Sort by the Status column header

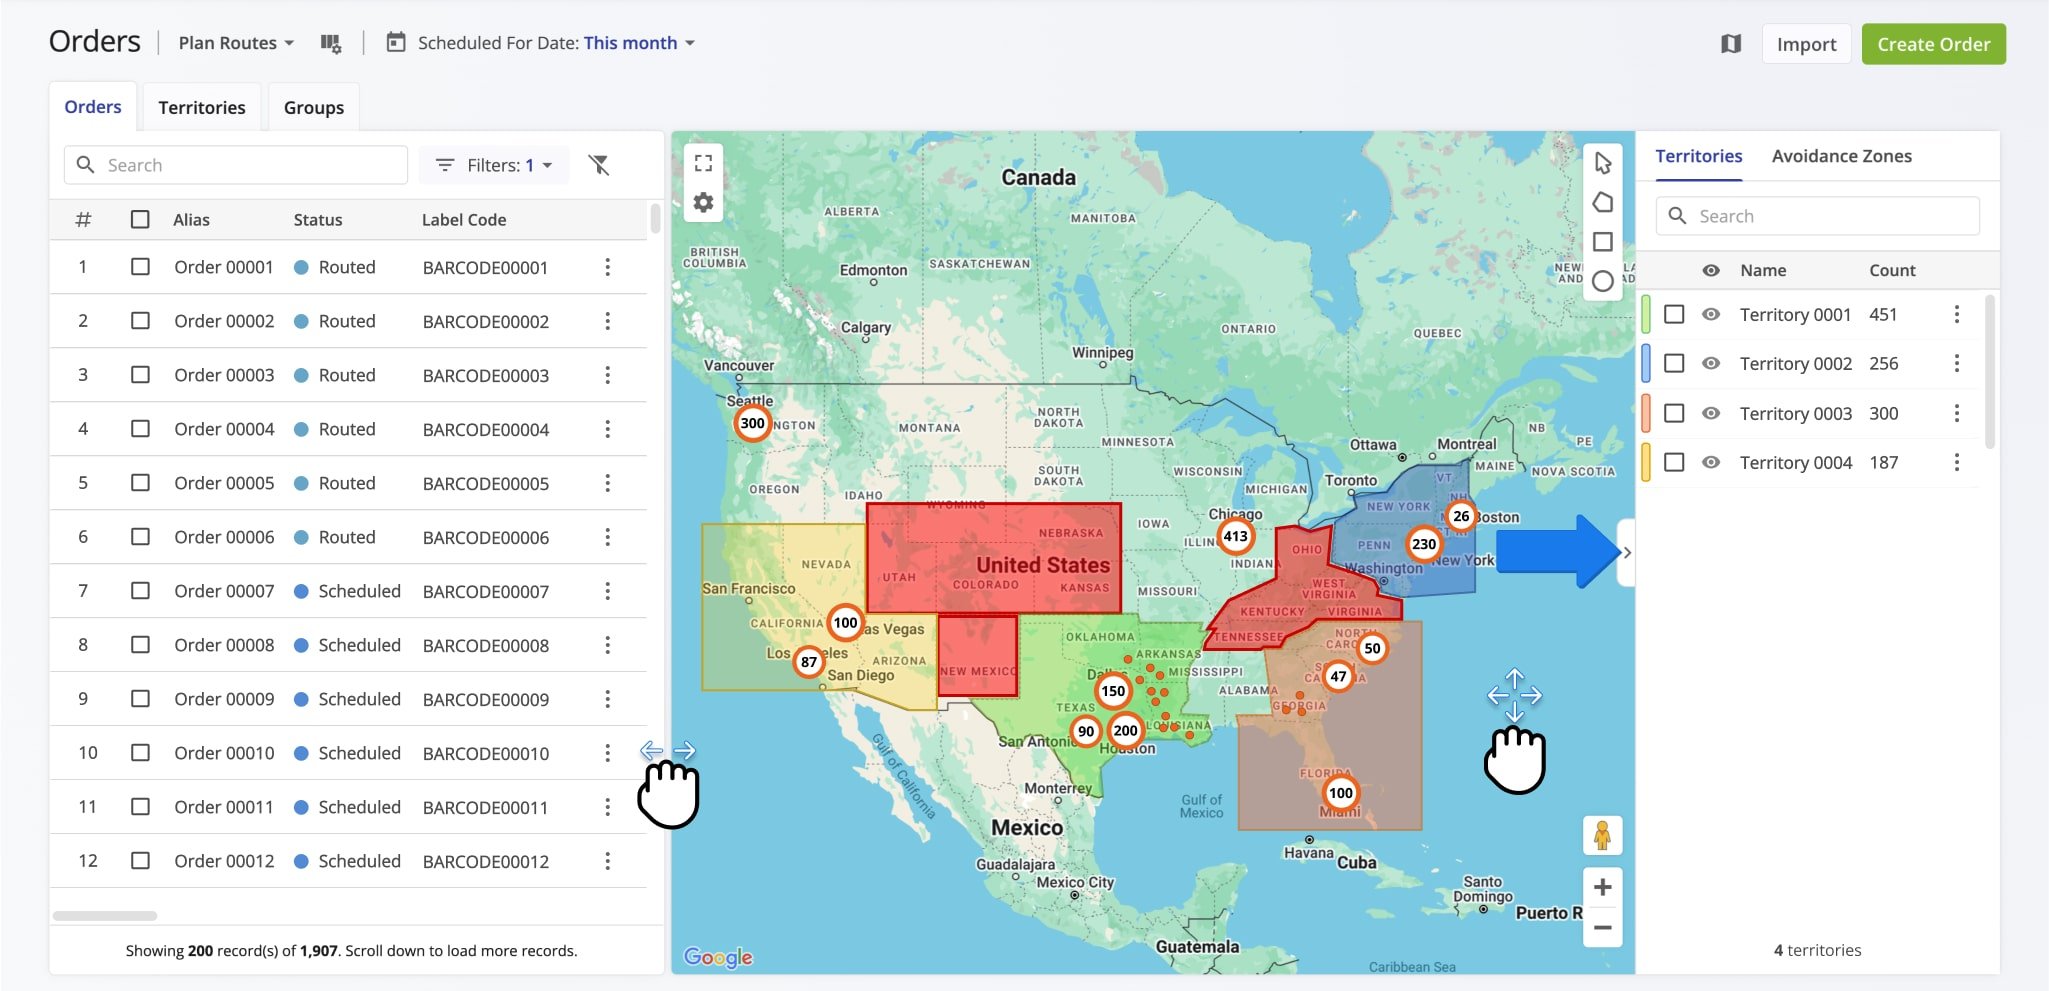click(x=318, y=219)
